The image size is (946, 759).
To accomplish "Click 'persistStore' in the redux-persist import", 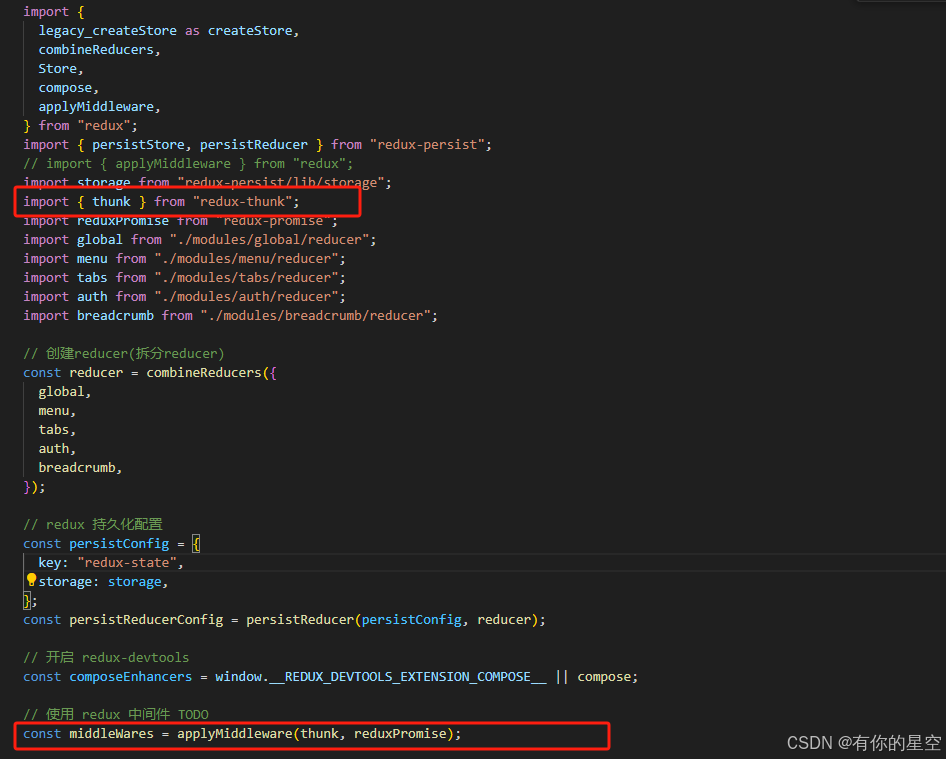I will pos(138,145).
